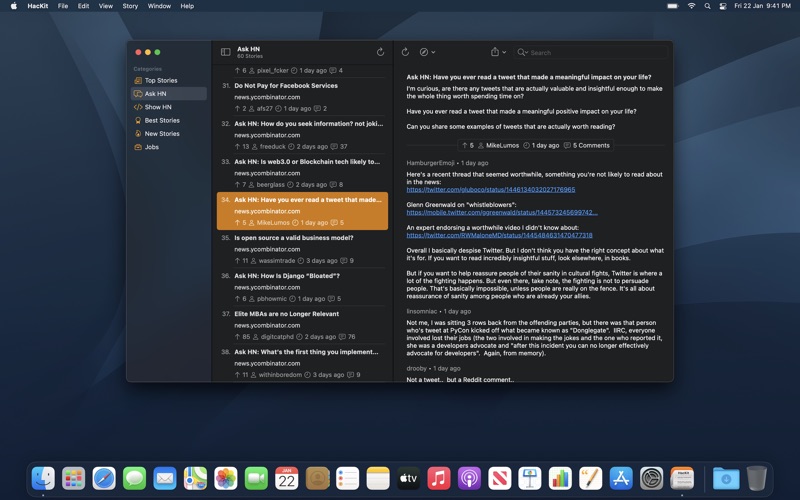Open the File menu
The width and height of the screenshot is (800, 500).
pyautogui.click(x=63, y=6)
